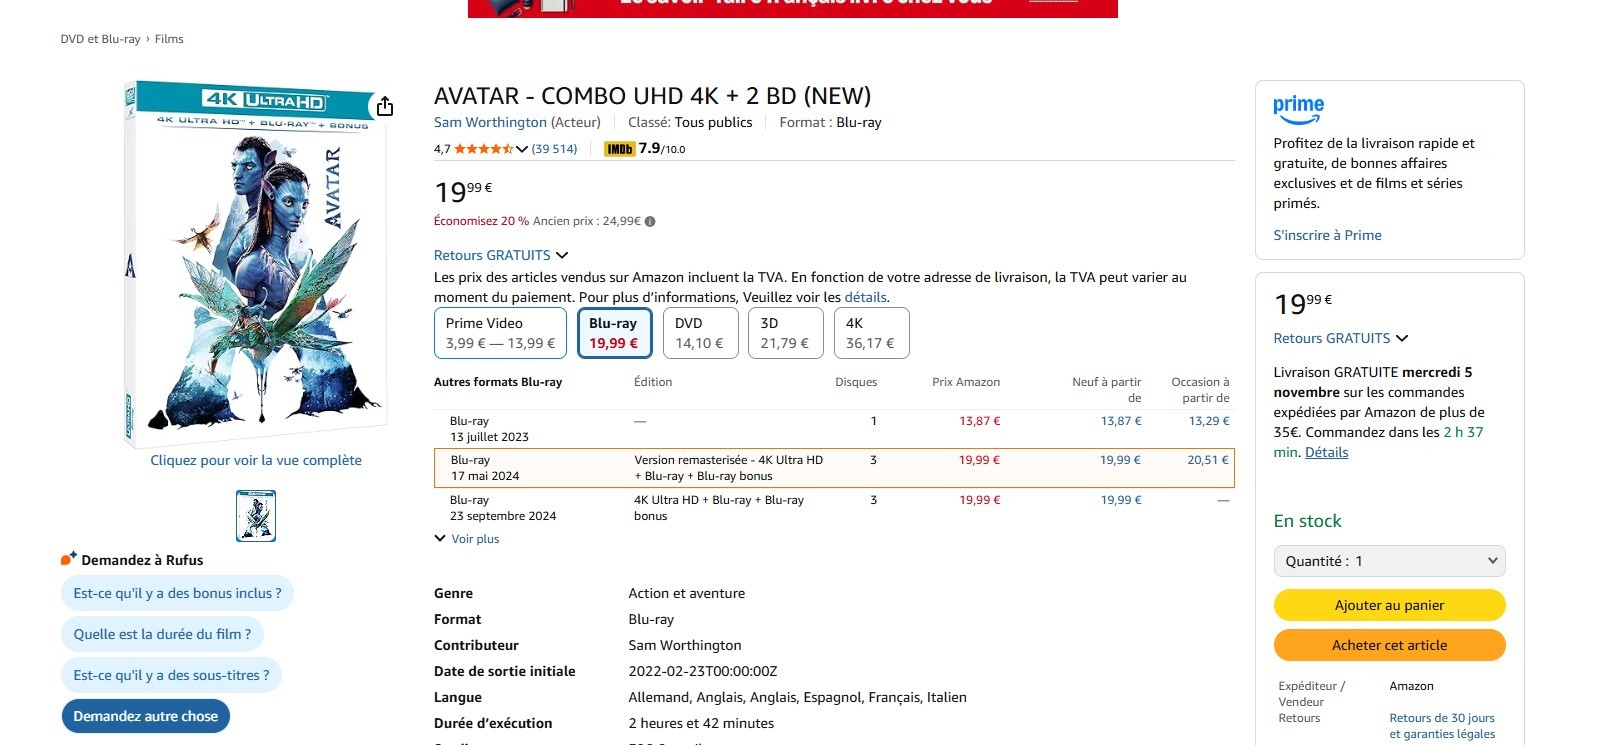Screen dimensions: 1612x745
Task: Ask Rufus about film duration
Action: pyautogui.click(x=162, y=634)
